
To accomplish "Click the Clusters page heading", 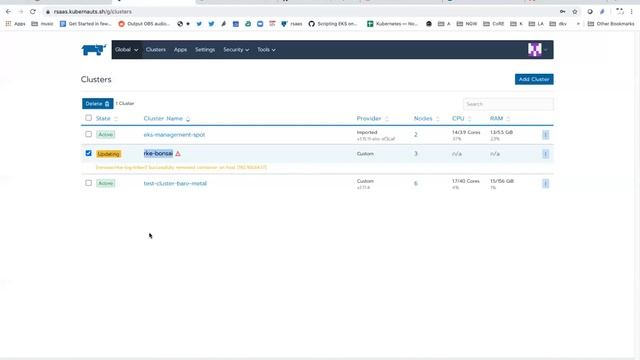I will click(x=96, y=79).
